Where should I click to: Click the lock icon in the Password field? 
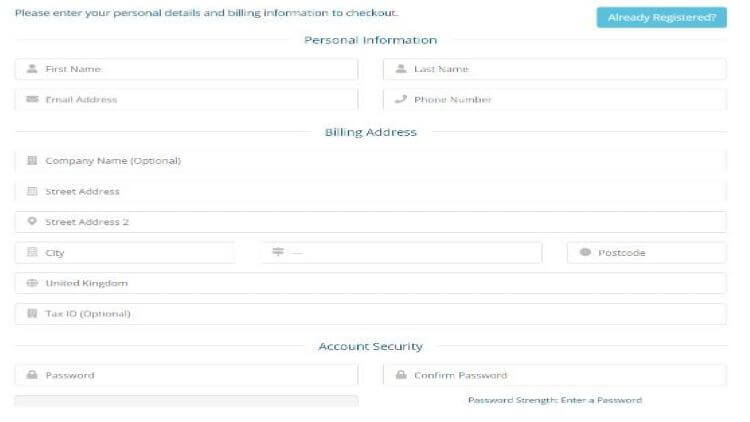32,375
